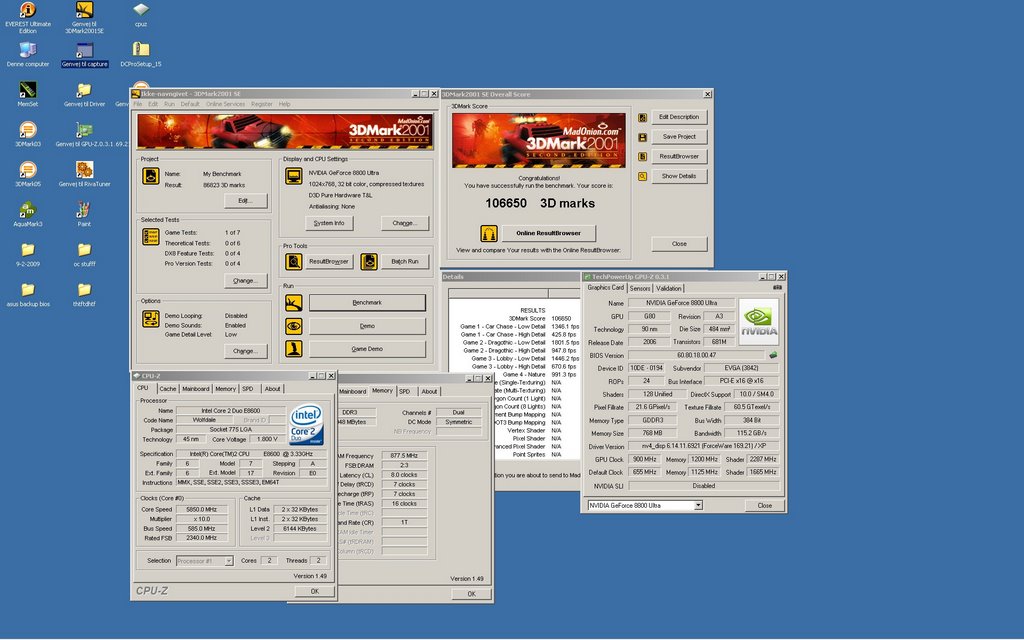Launch the AquaMark3 desktop icon
The width and height of the screenshot is (1024, 640).
(x=27, y=210)
